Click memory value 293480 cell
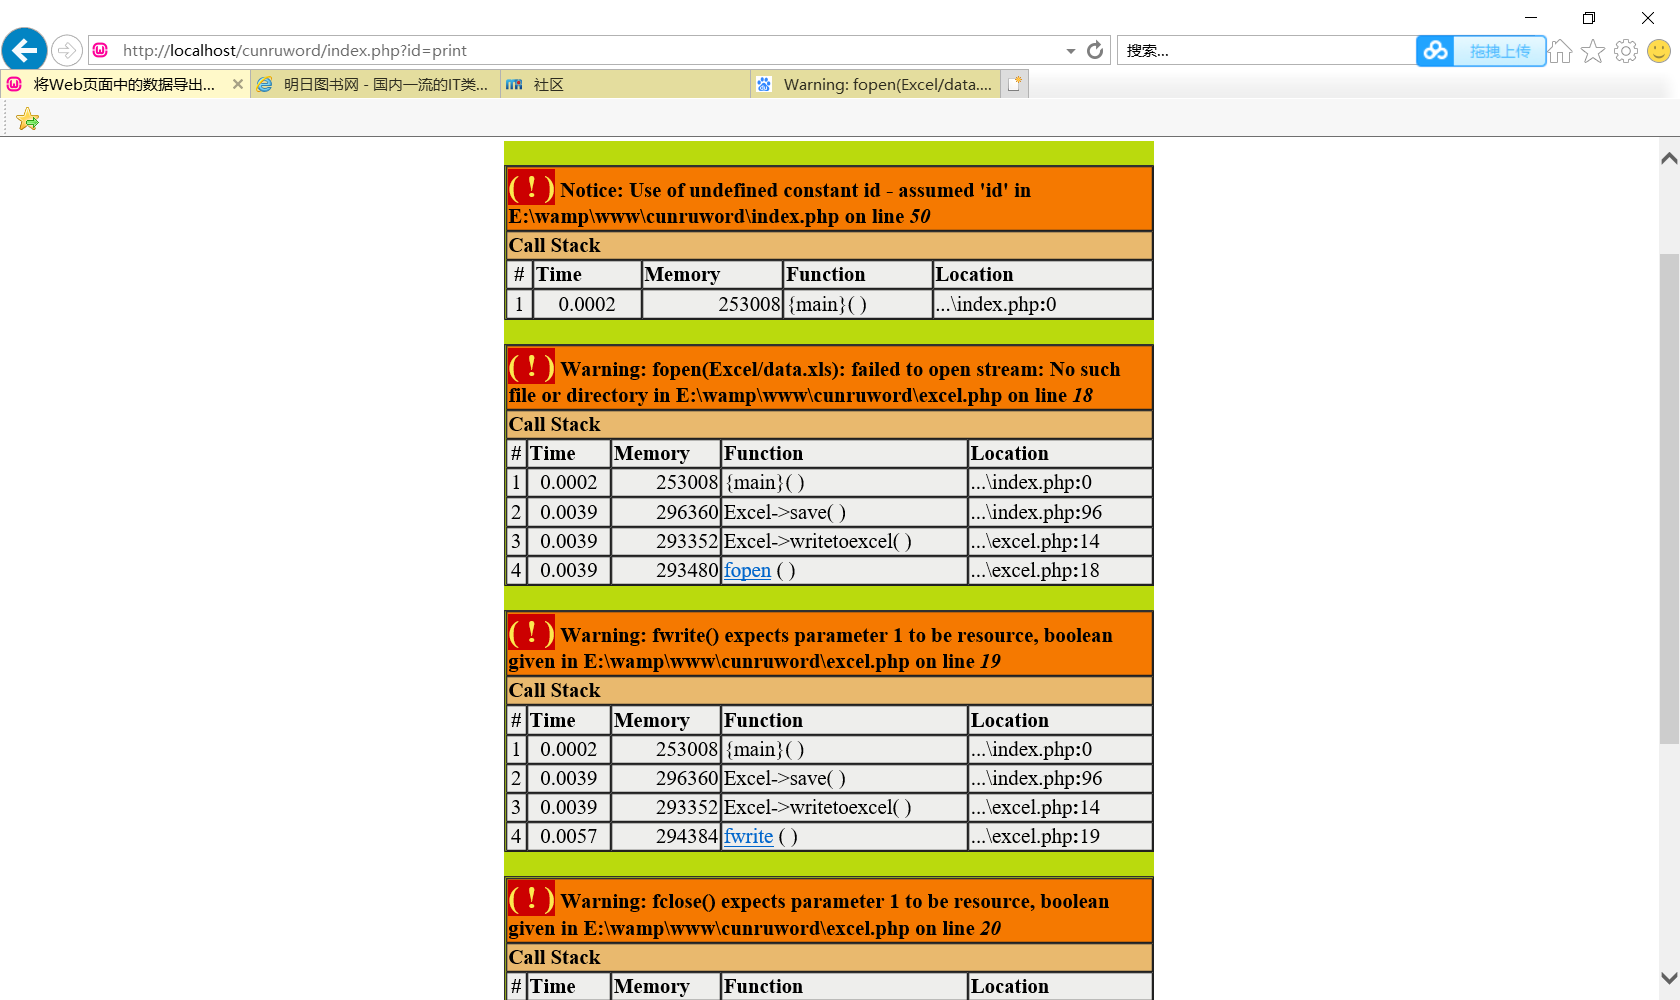This screenshot has width=1680, height=1000. pos(666,570)
